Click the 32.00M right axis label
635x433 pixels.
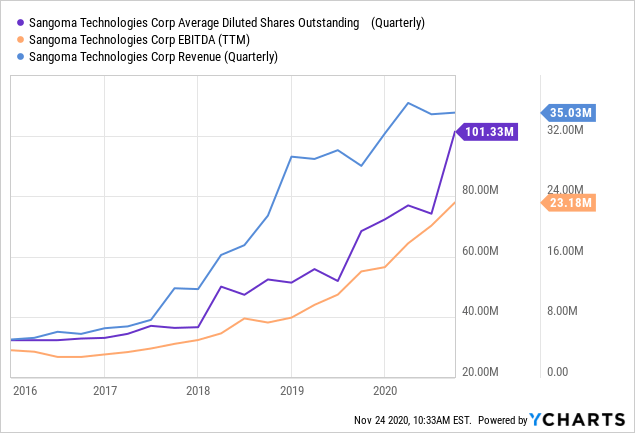[565, 130]
